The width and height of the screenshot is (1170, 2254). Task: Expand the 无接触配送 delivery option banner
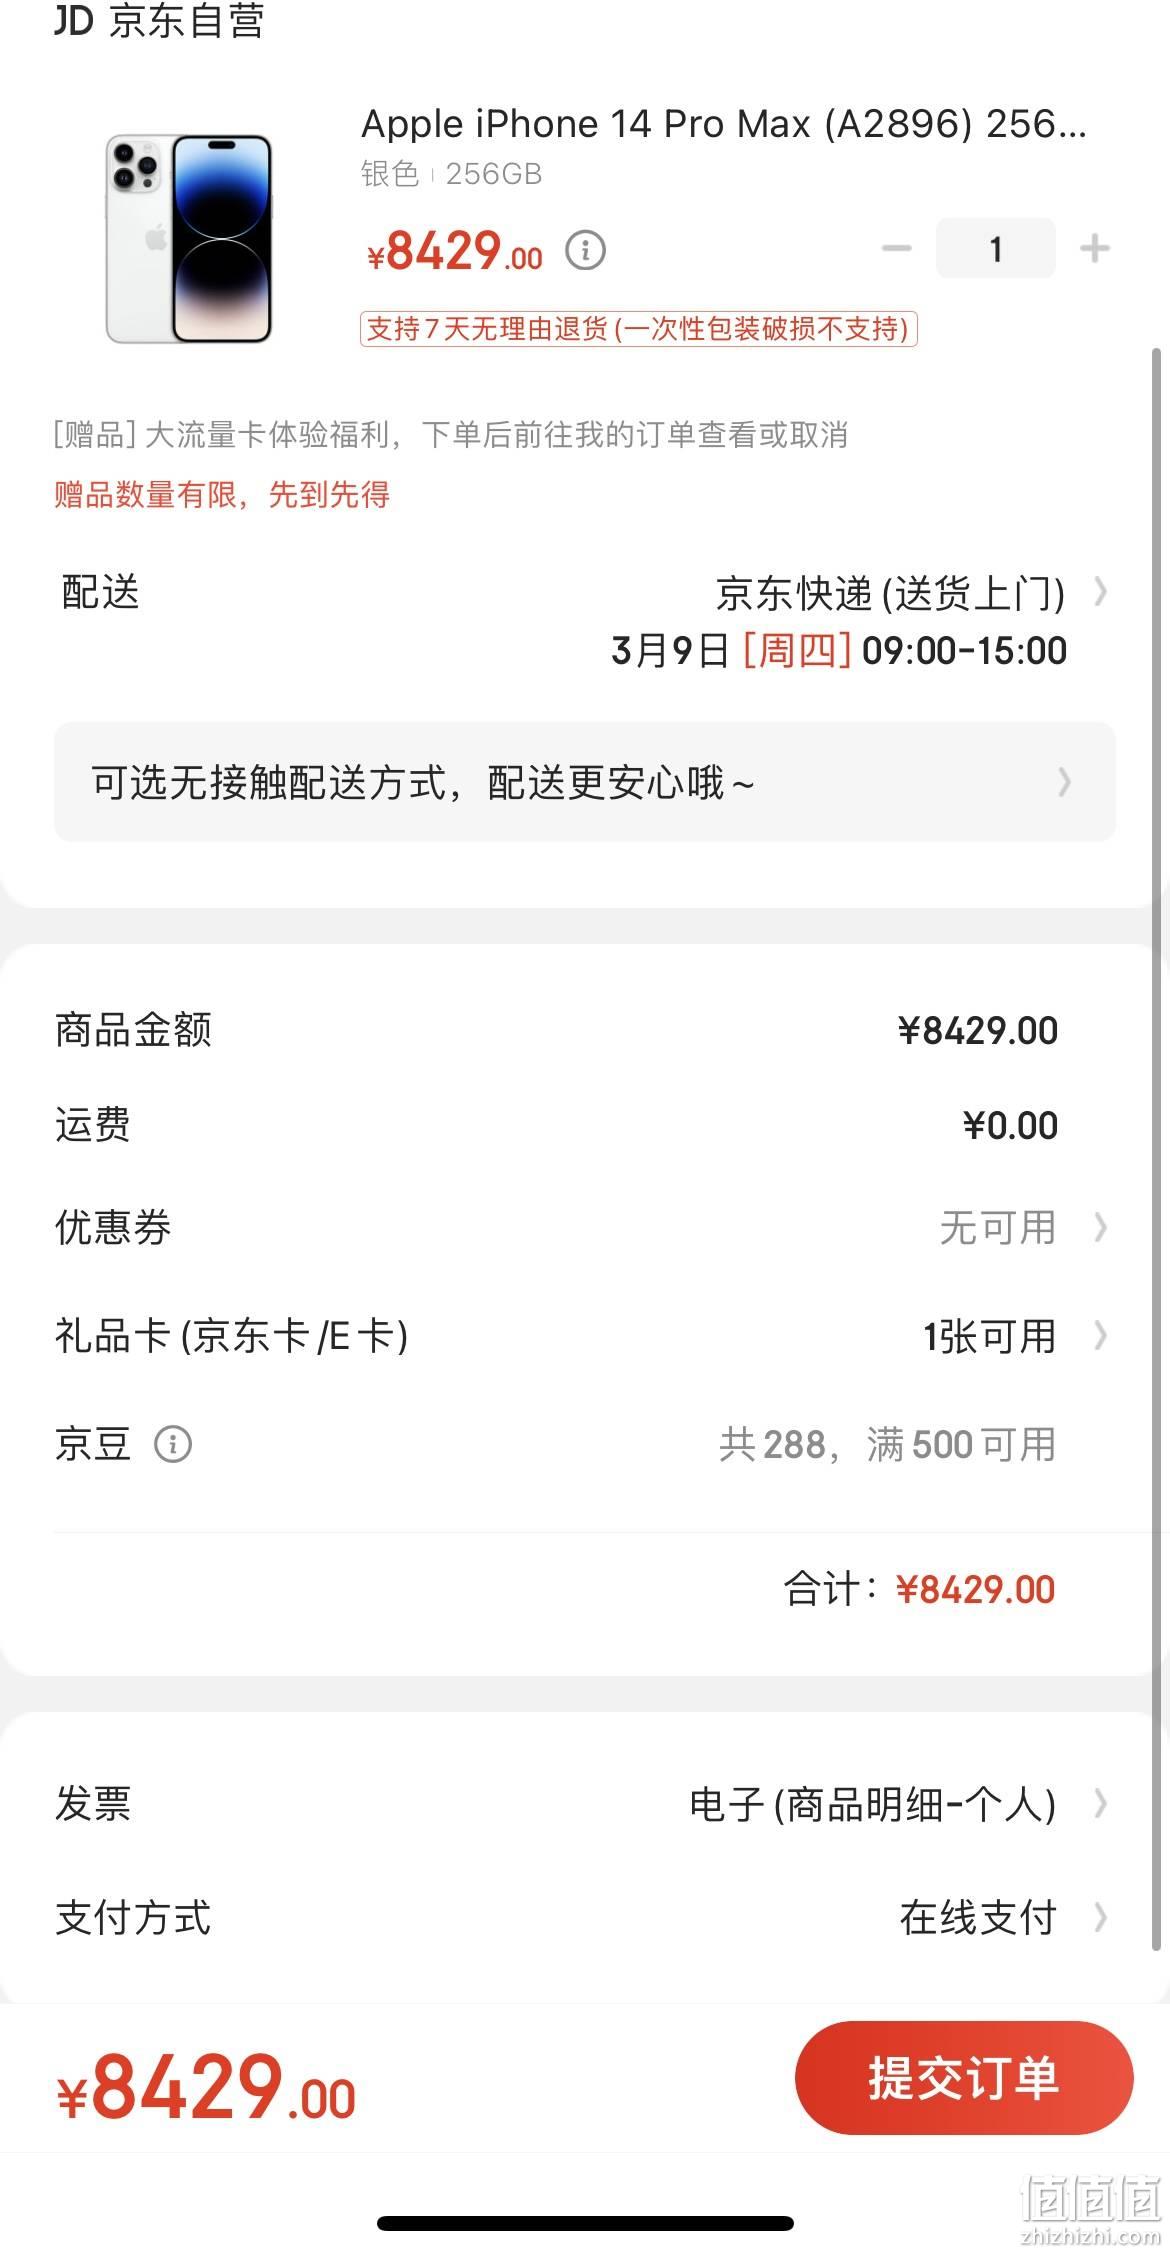585,782
